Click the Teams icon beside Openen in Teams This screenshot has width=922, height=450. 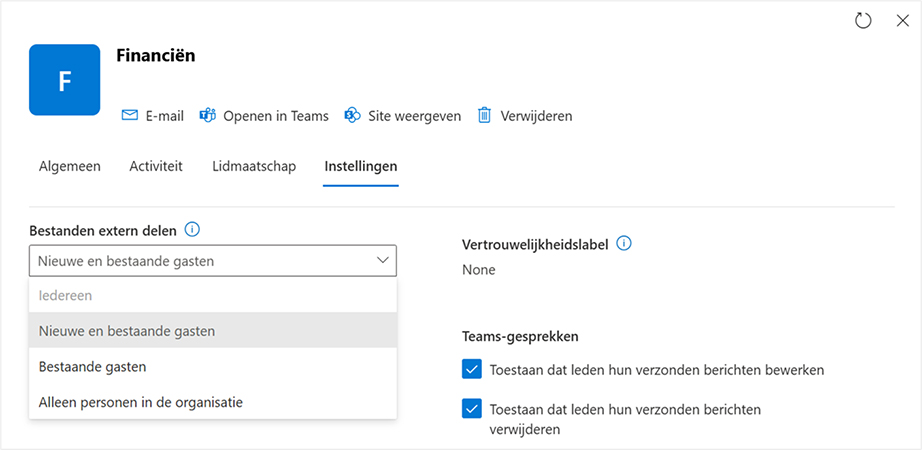click(x=208, y=115)
